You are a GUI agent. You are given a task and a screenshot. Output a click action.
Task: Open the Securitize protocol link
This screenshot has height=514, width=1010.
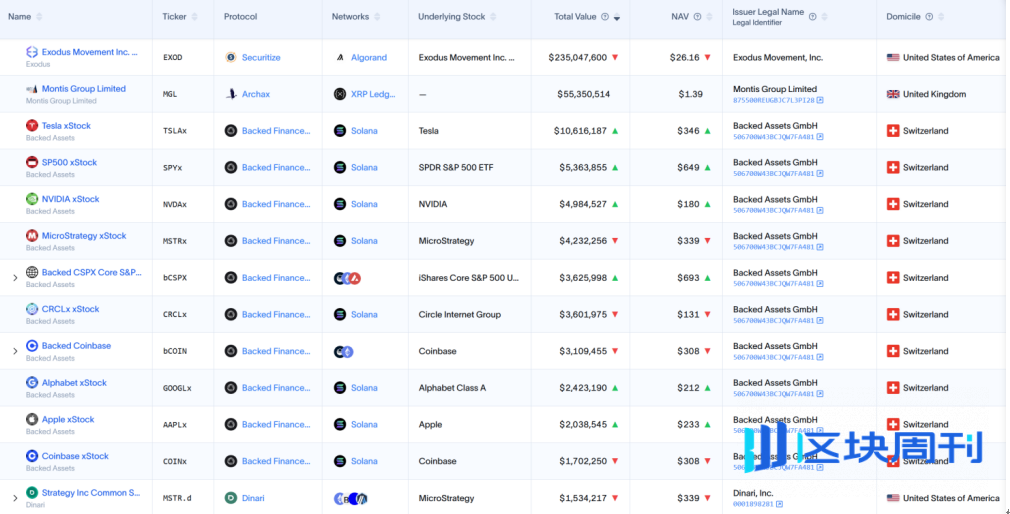[x=261, y=57]
